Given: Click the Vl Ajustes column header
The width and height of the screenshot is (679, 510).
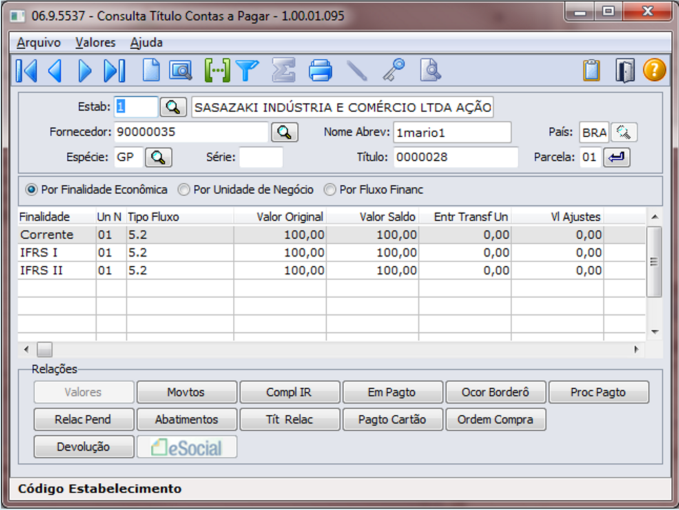Looking at the screenshot, I should coord(558,216).
